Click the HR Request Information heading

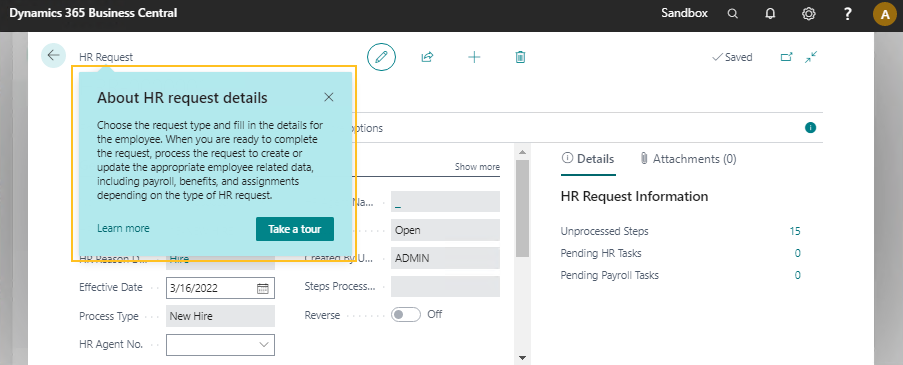[634, 196]
